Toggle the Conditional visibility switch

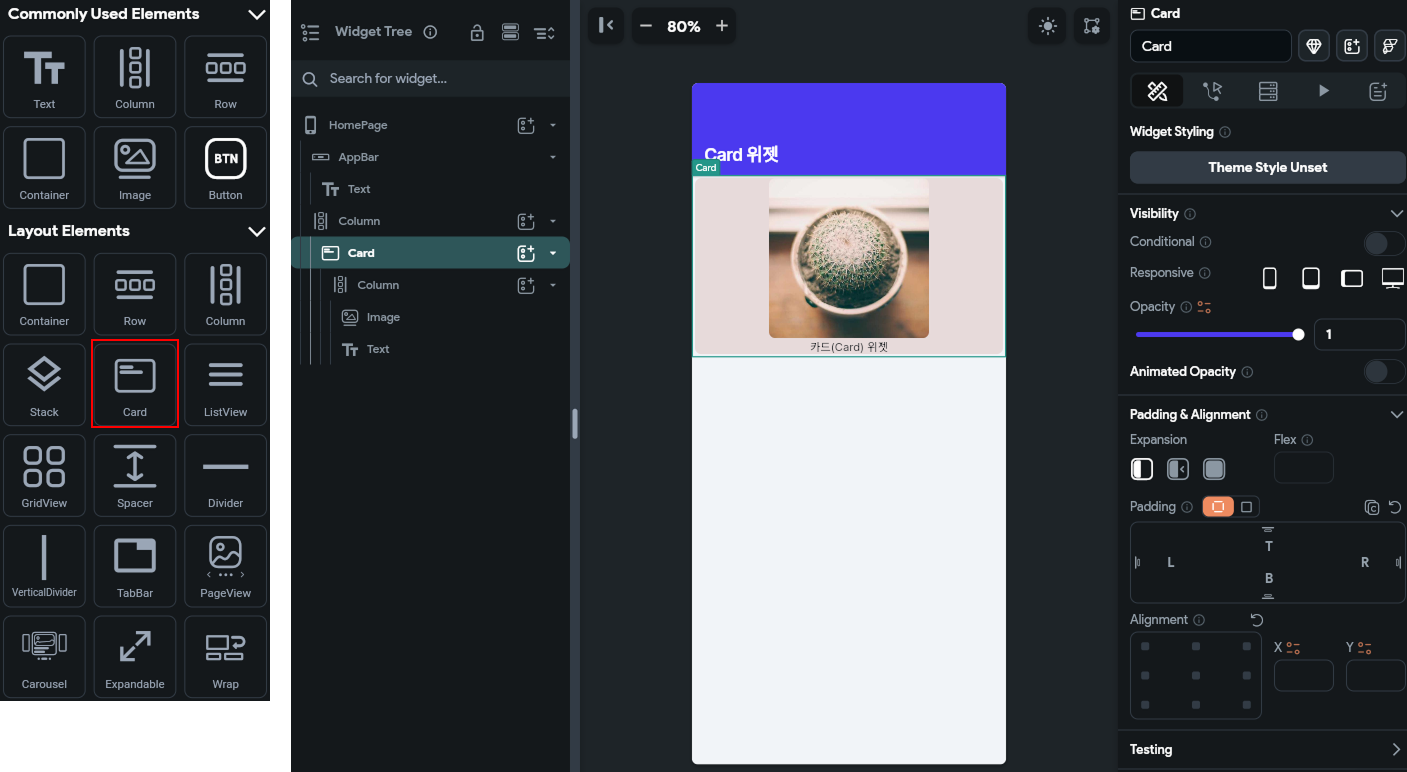coord(1384,243)
